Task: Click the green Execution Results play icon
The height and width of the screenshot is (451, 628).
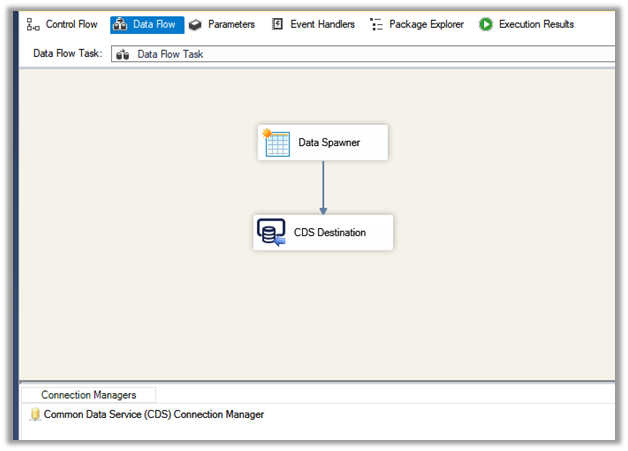Action: [x=485, y=24]
